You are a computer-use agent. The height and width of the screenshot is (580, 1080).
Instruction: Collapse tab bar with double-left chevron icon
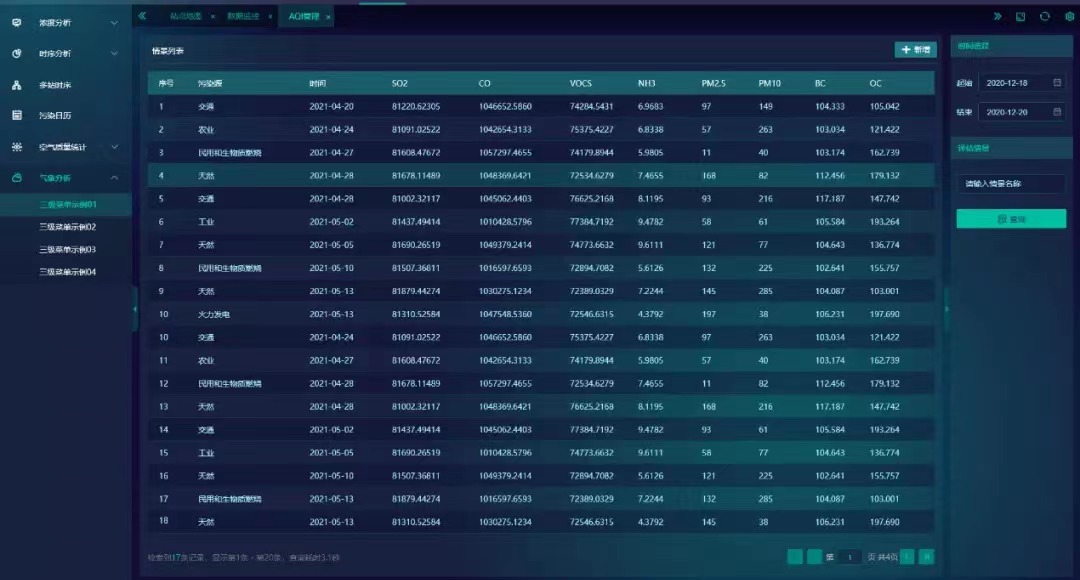(x=142, y=16)
